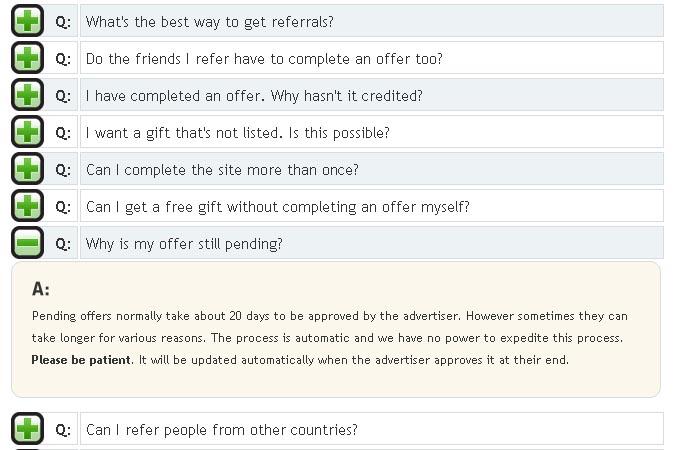Open "Can I get a free gift" question text
688x450 pixels.
278,207
